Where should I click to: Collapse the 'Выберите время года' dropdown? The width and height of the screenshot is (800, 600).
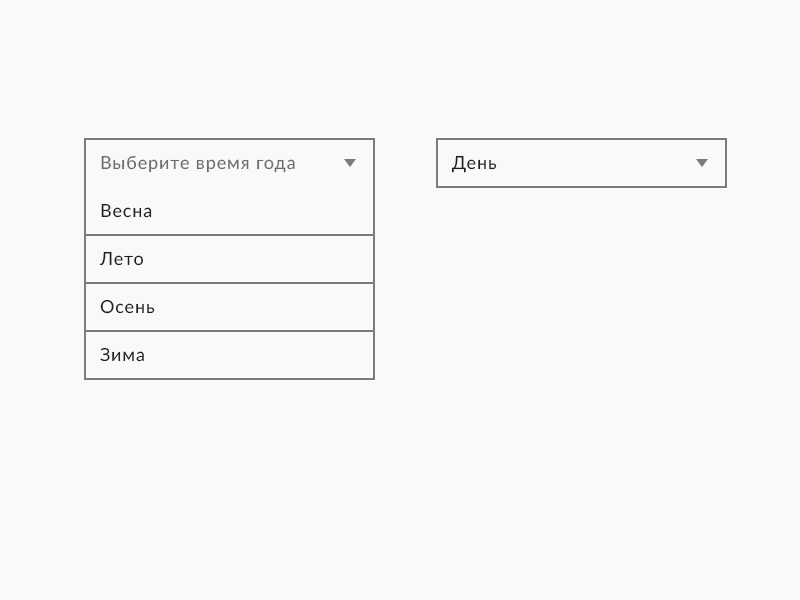[229, 163]
